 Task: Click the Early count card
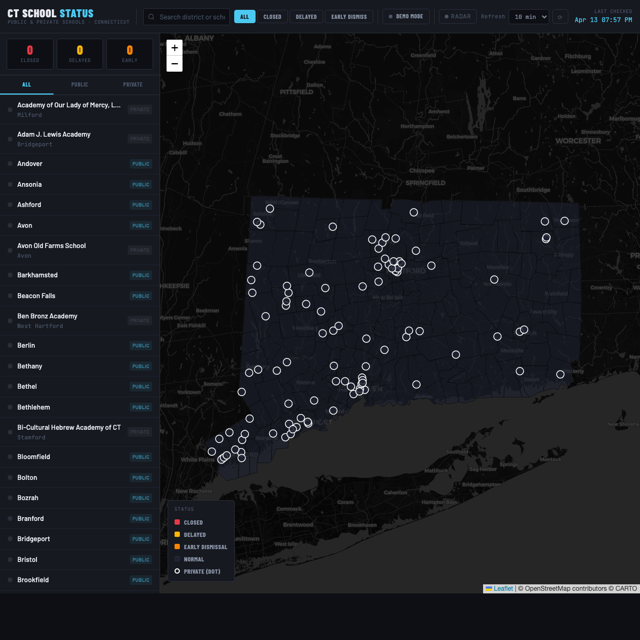coord(129,54)
